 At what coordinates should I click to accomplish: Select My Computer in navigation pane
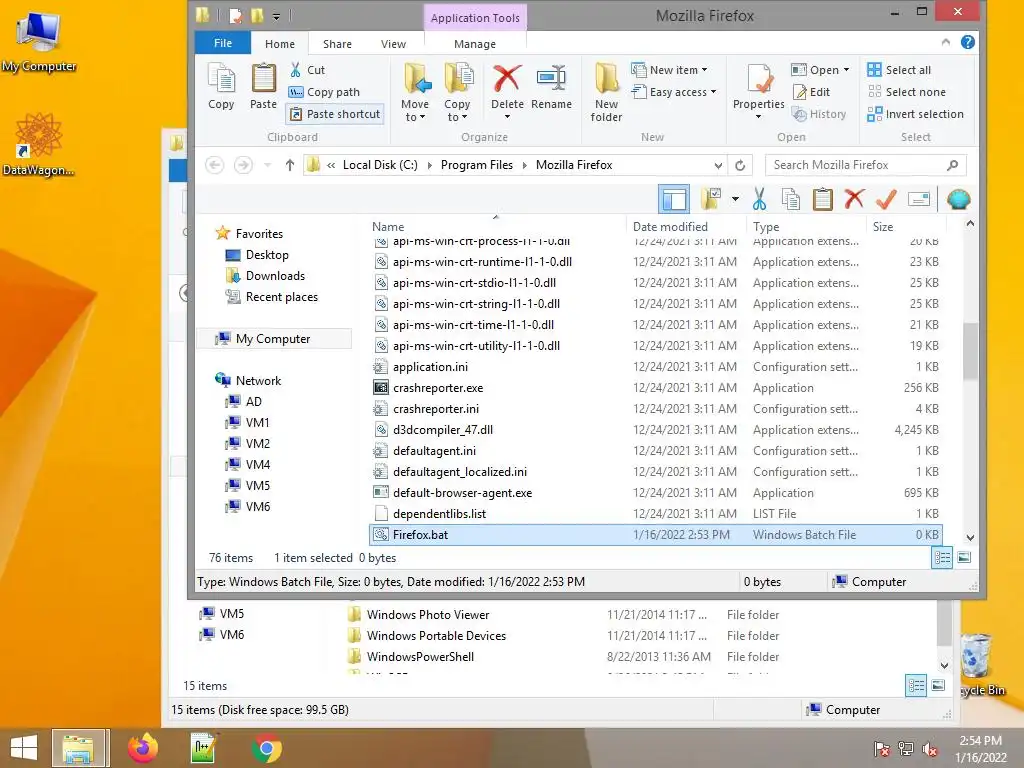[x=273, y=338]
